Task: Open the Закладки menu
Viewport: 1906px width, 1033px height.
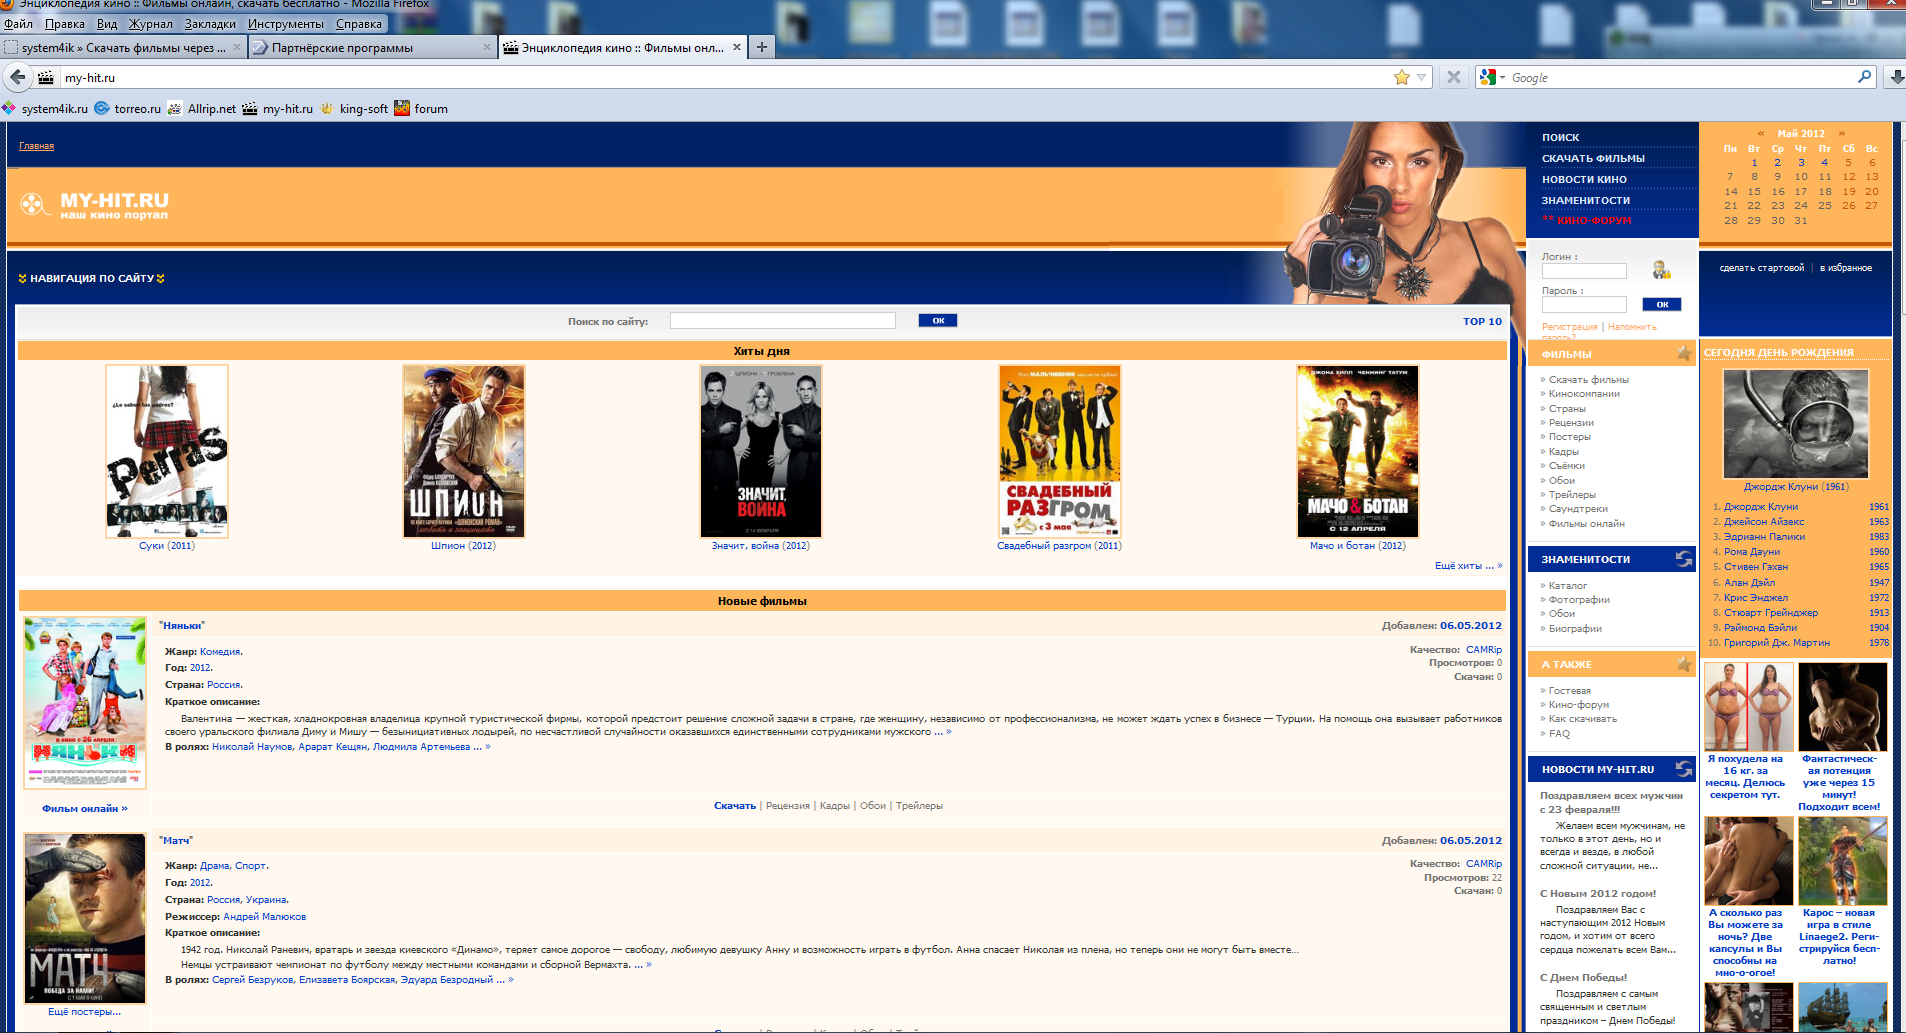Action: click(210, 24)
